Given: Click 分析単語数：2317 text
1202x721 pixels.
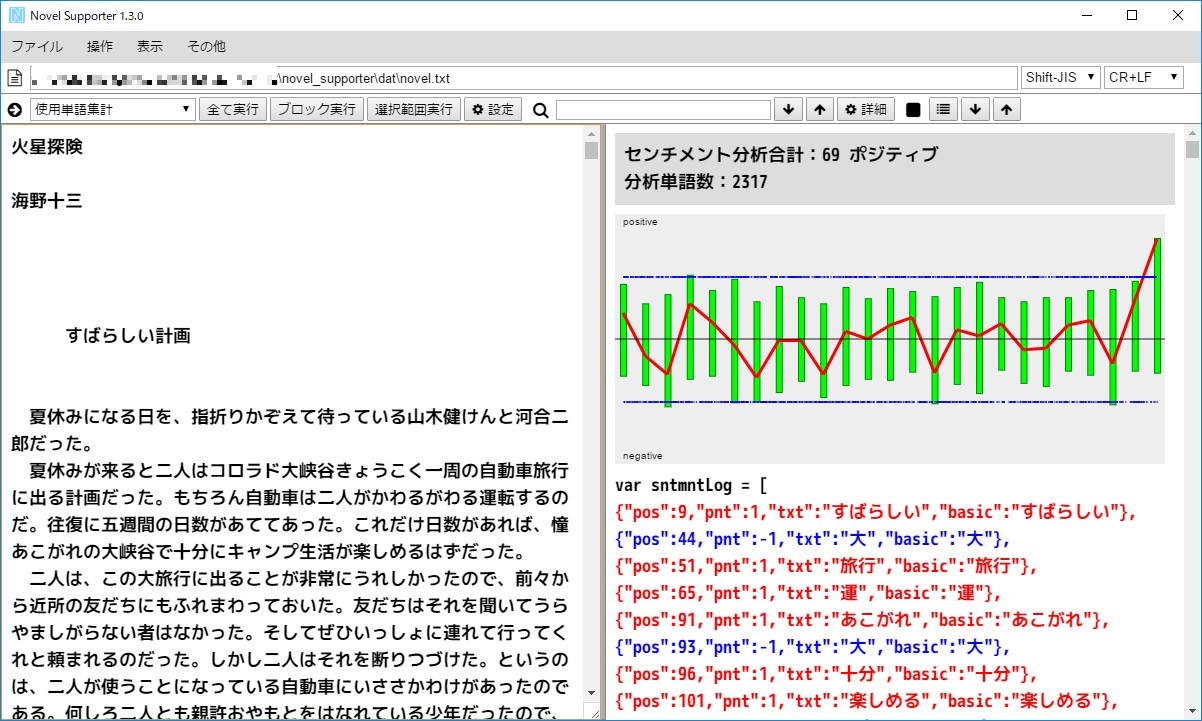Looking at the screenshot, I should 696,182.
